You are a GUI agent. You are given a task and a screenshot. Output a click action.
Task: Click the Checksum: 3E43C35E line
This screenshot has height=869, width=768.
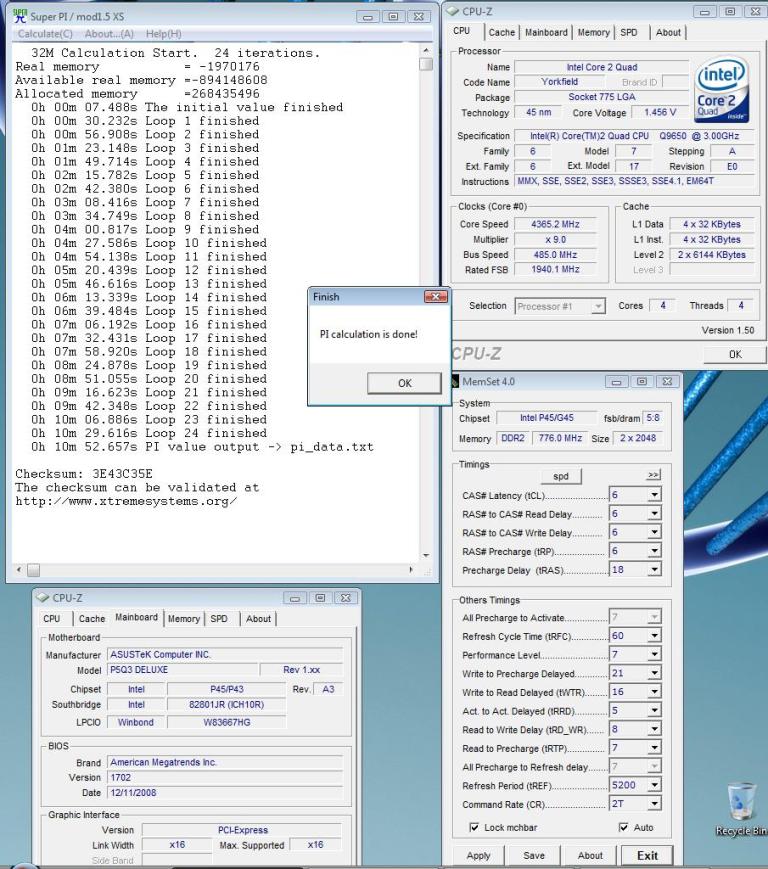[84, 474]
